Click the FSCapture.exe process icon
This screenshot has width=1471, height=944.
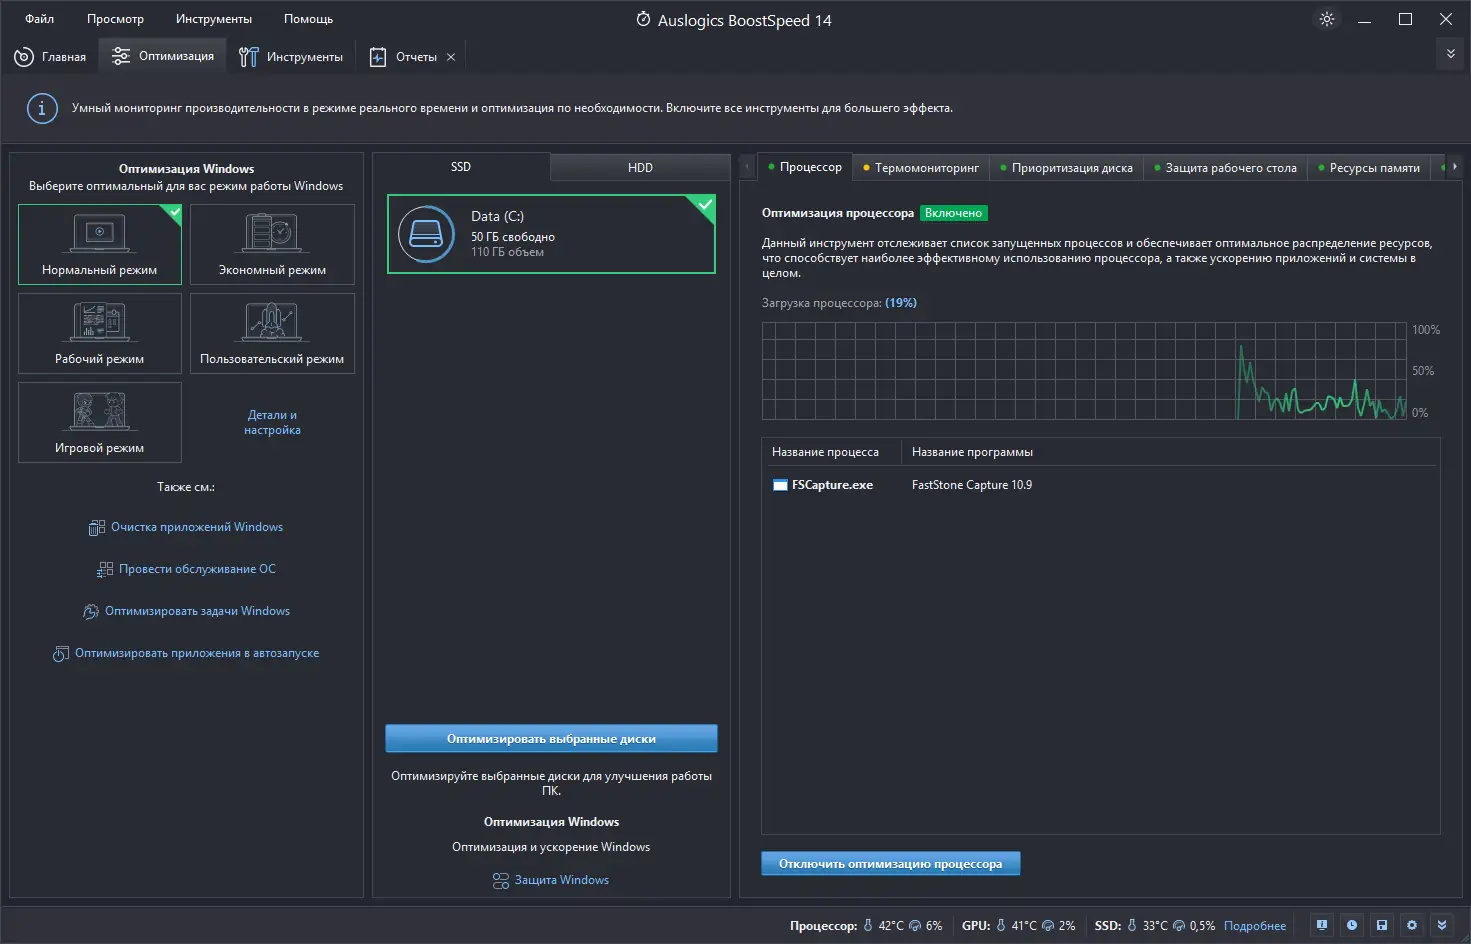point(780,485)
